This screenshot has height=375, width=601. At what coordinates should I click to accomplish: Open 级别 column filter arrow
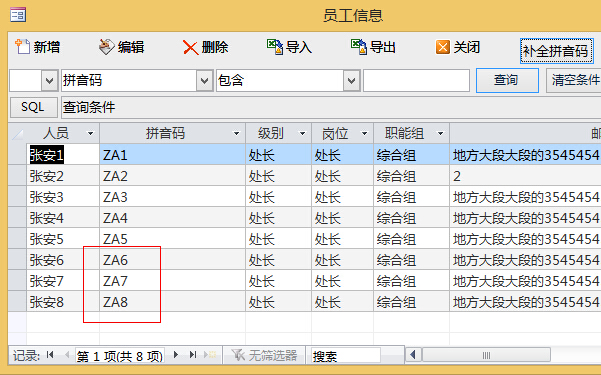[302, 133]
